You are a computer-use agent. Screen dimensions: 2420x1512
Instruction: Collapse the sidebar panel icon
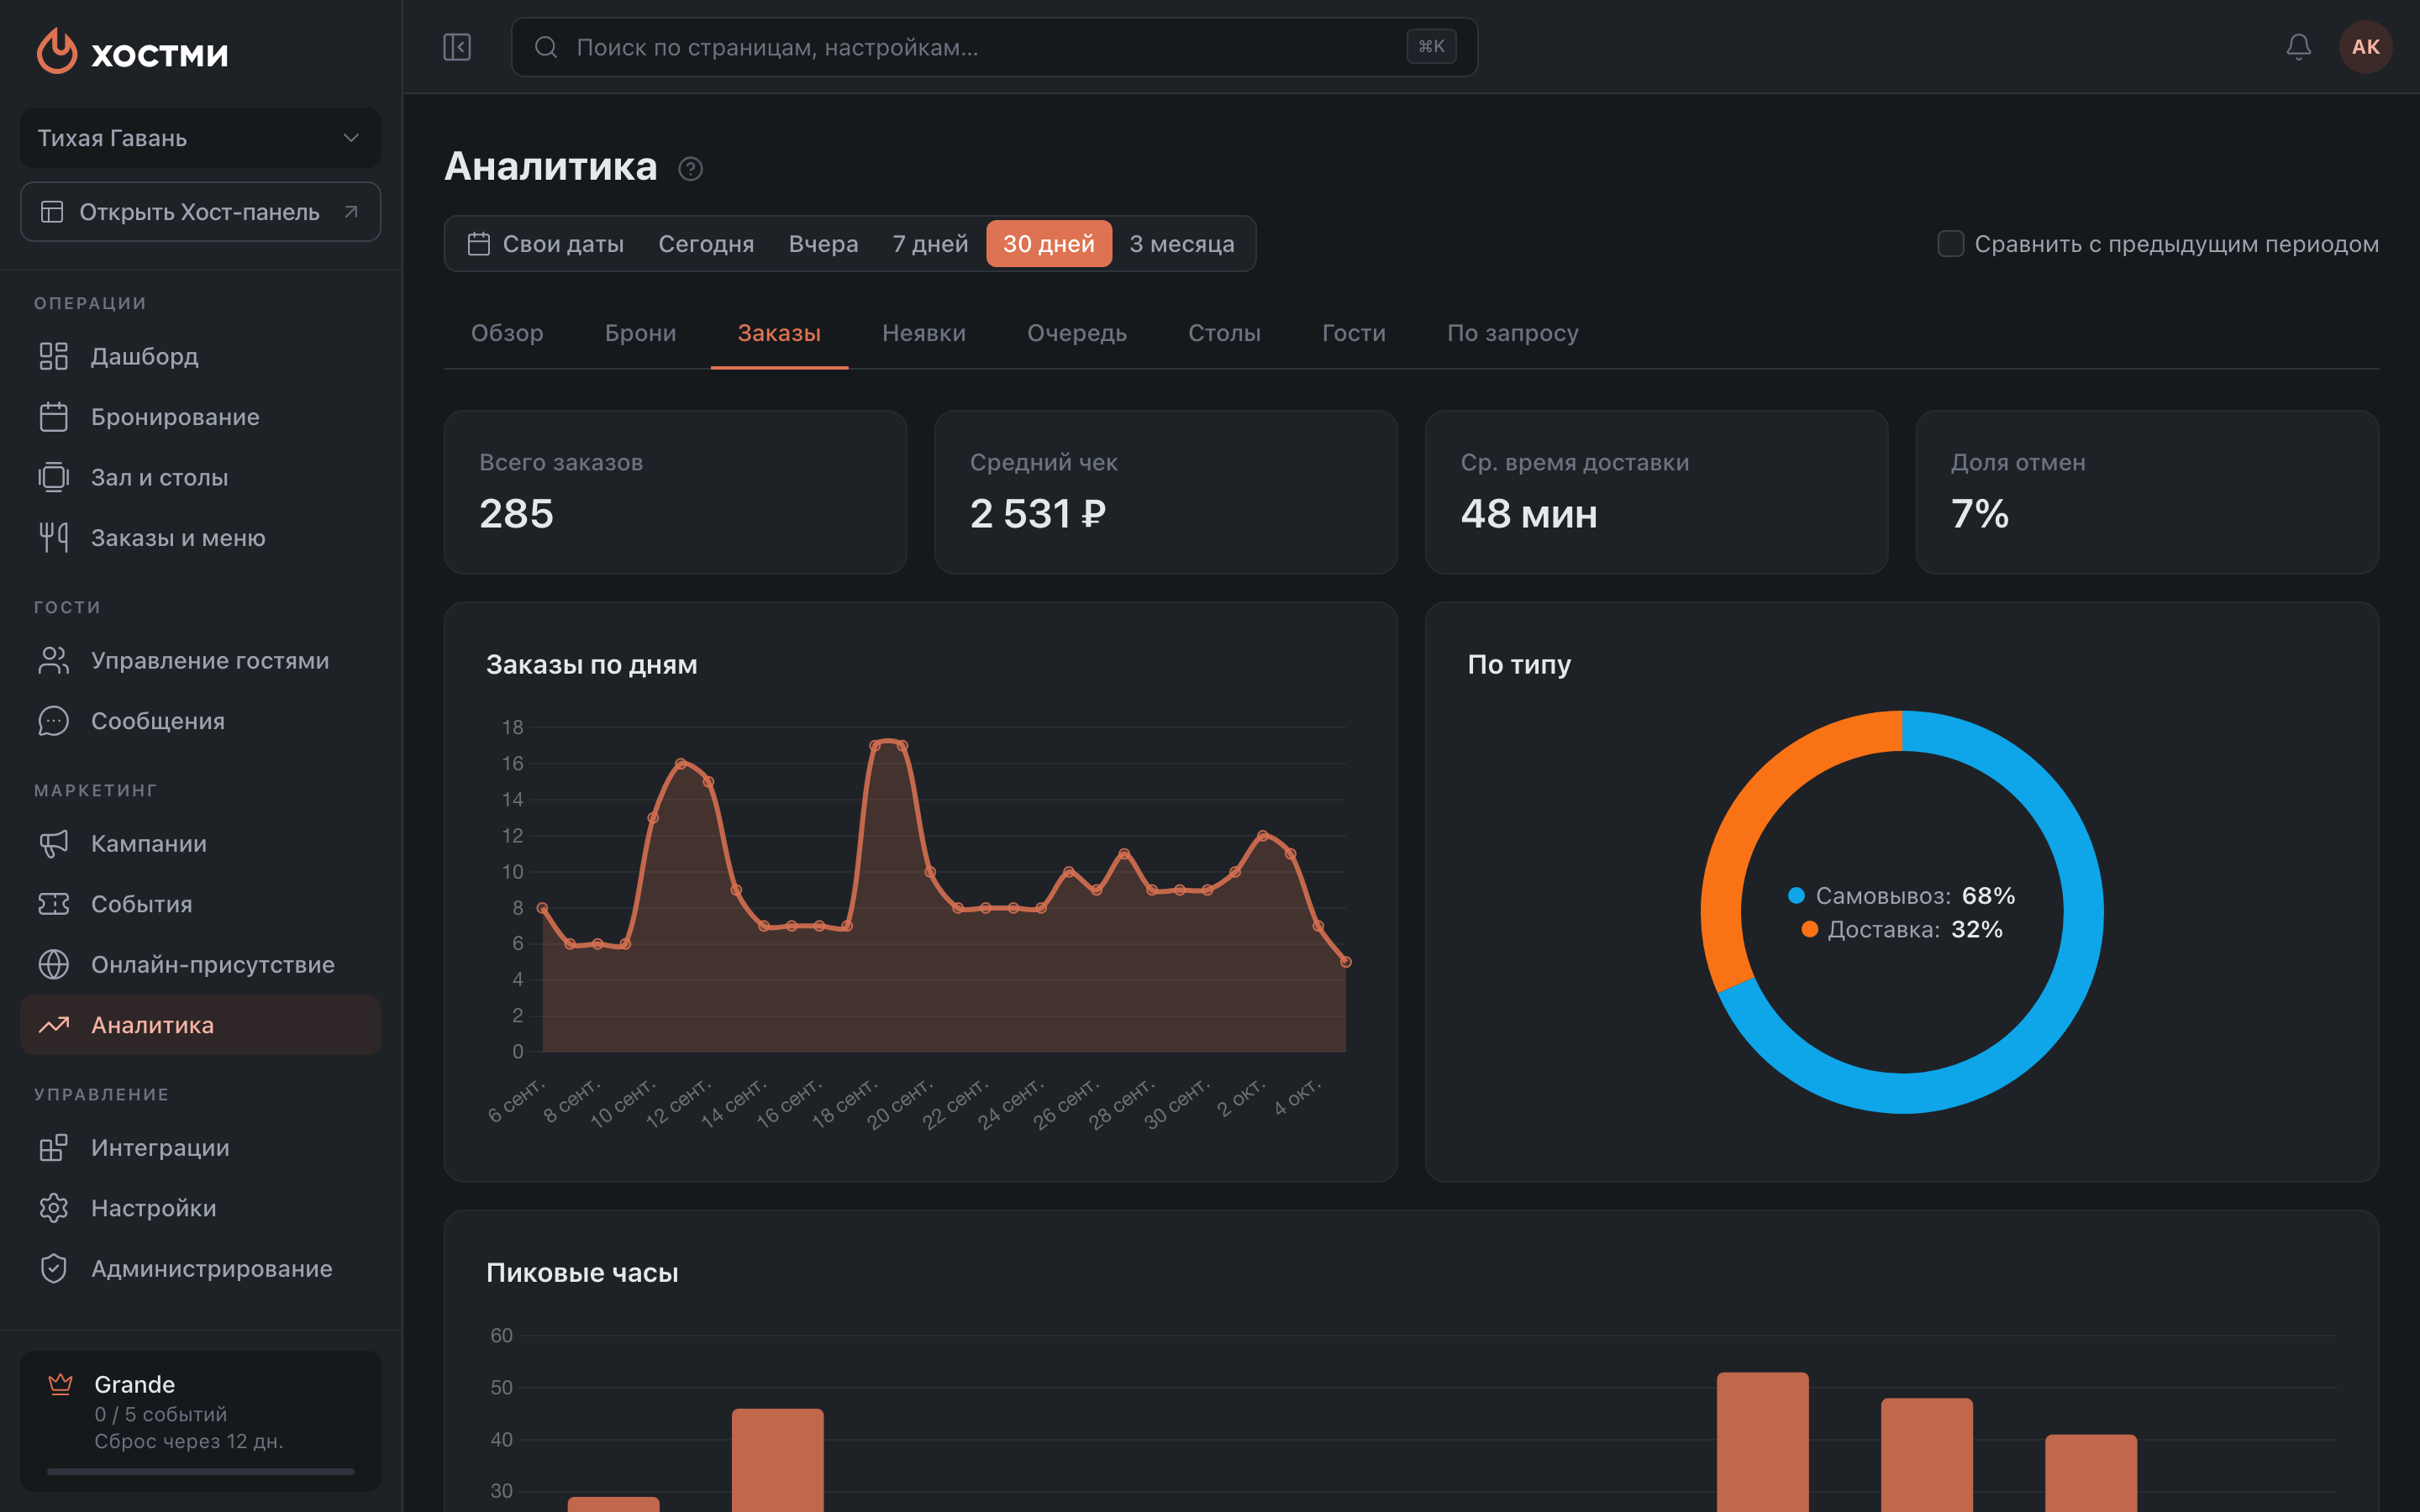pyautogui.click(x=457, y=47)
